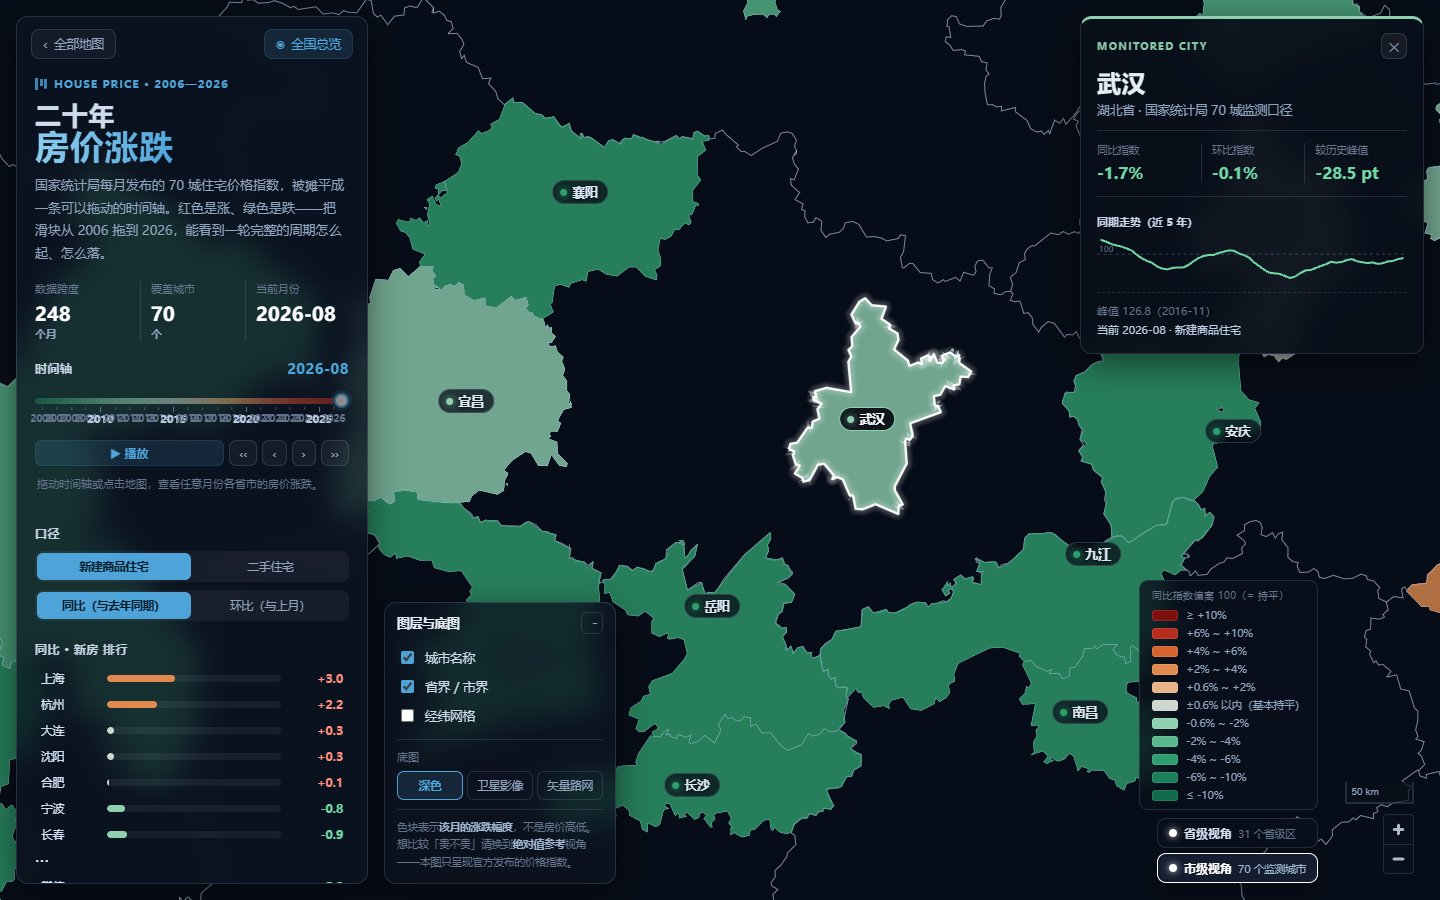
Task: Skip to first month button
Action: 243,454
